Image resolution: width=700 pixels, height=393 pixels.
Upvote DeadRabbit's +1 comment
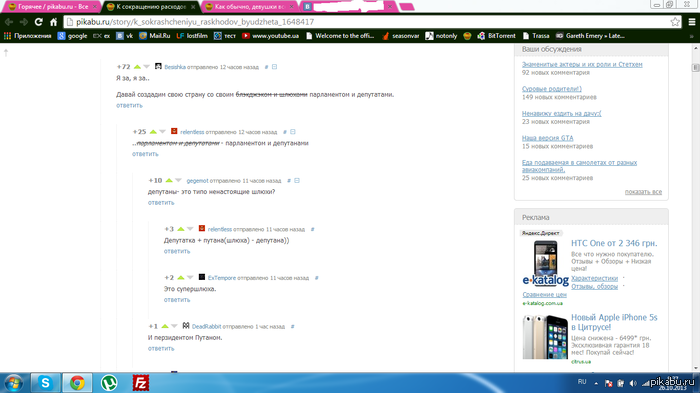point(165,326)
